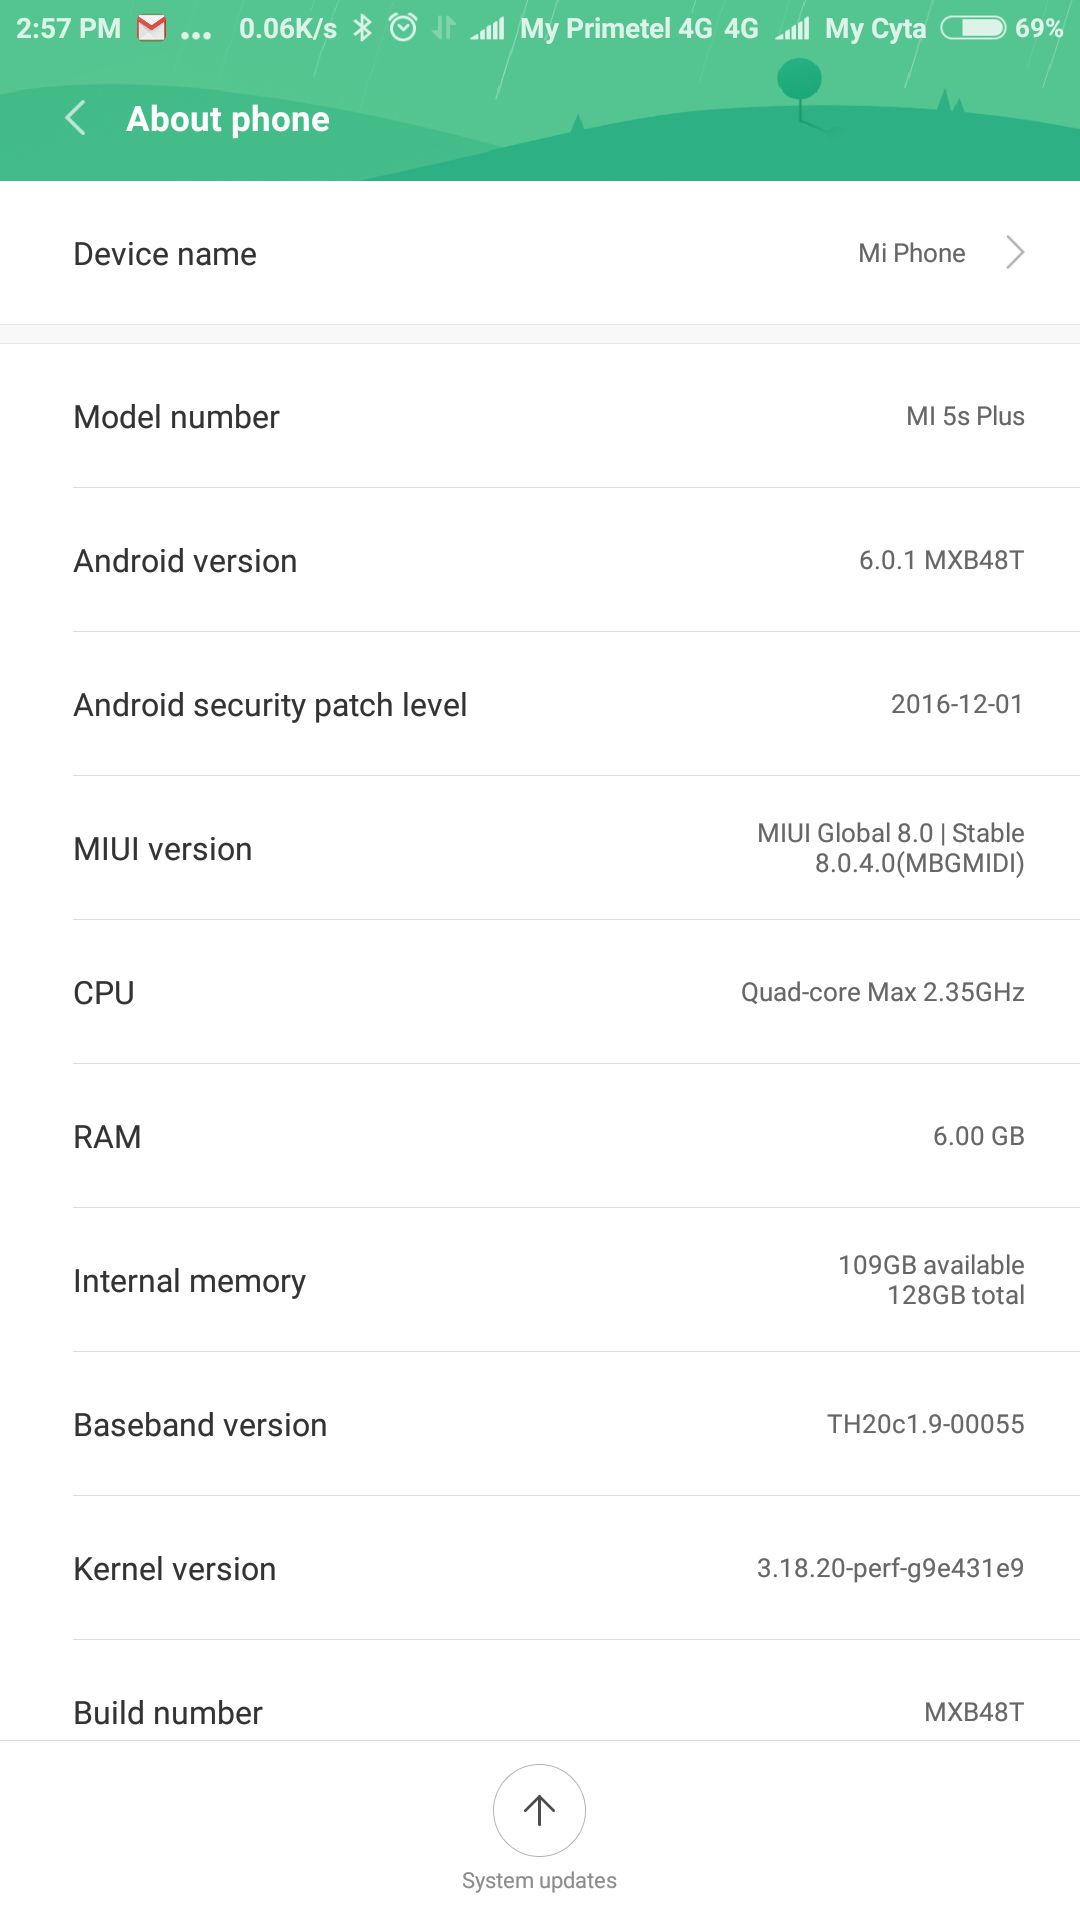Tap the battery indicator icon

point(973,28)
